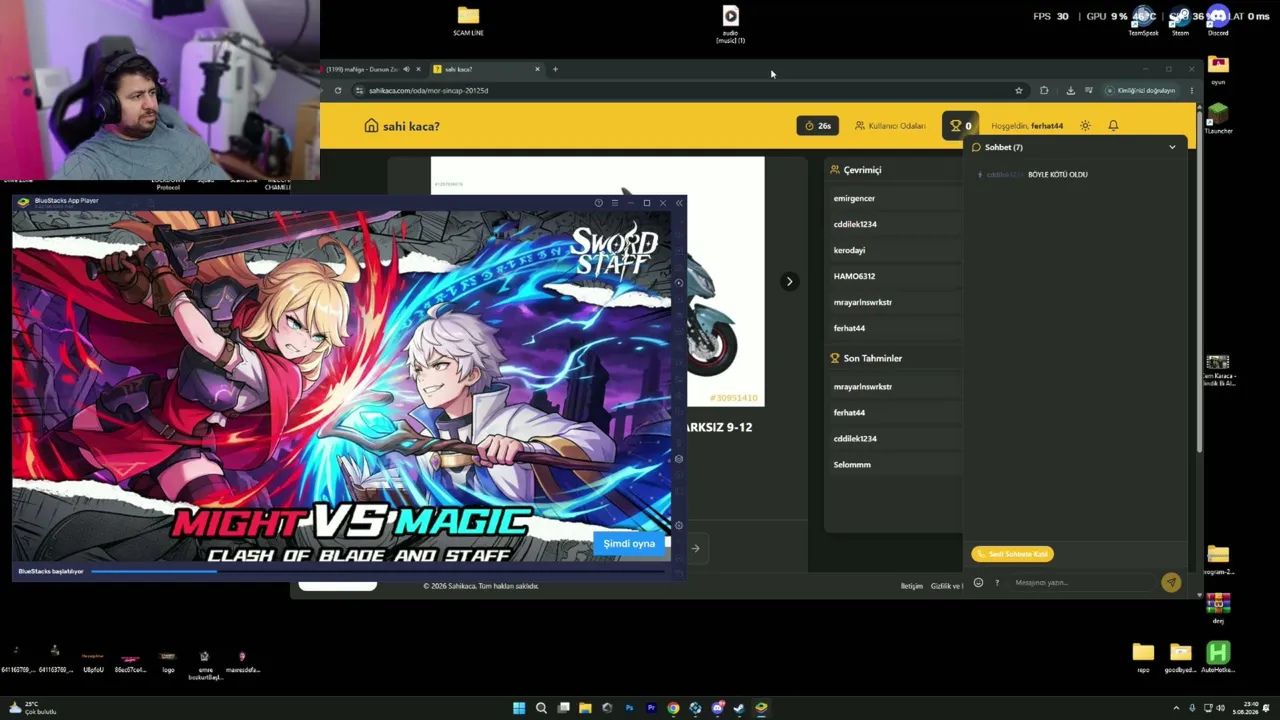Go to next motorcycle image arrow

[789, 281]
